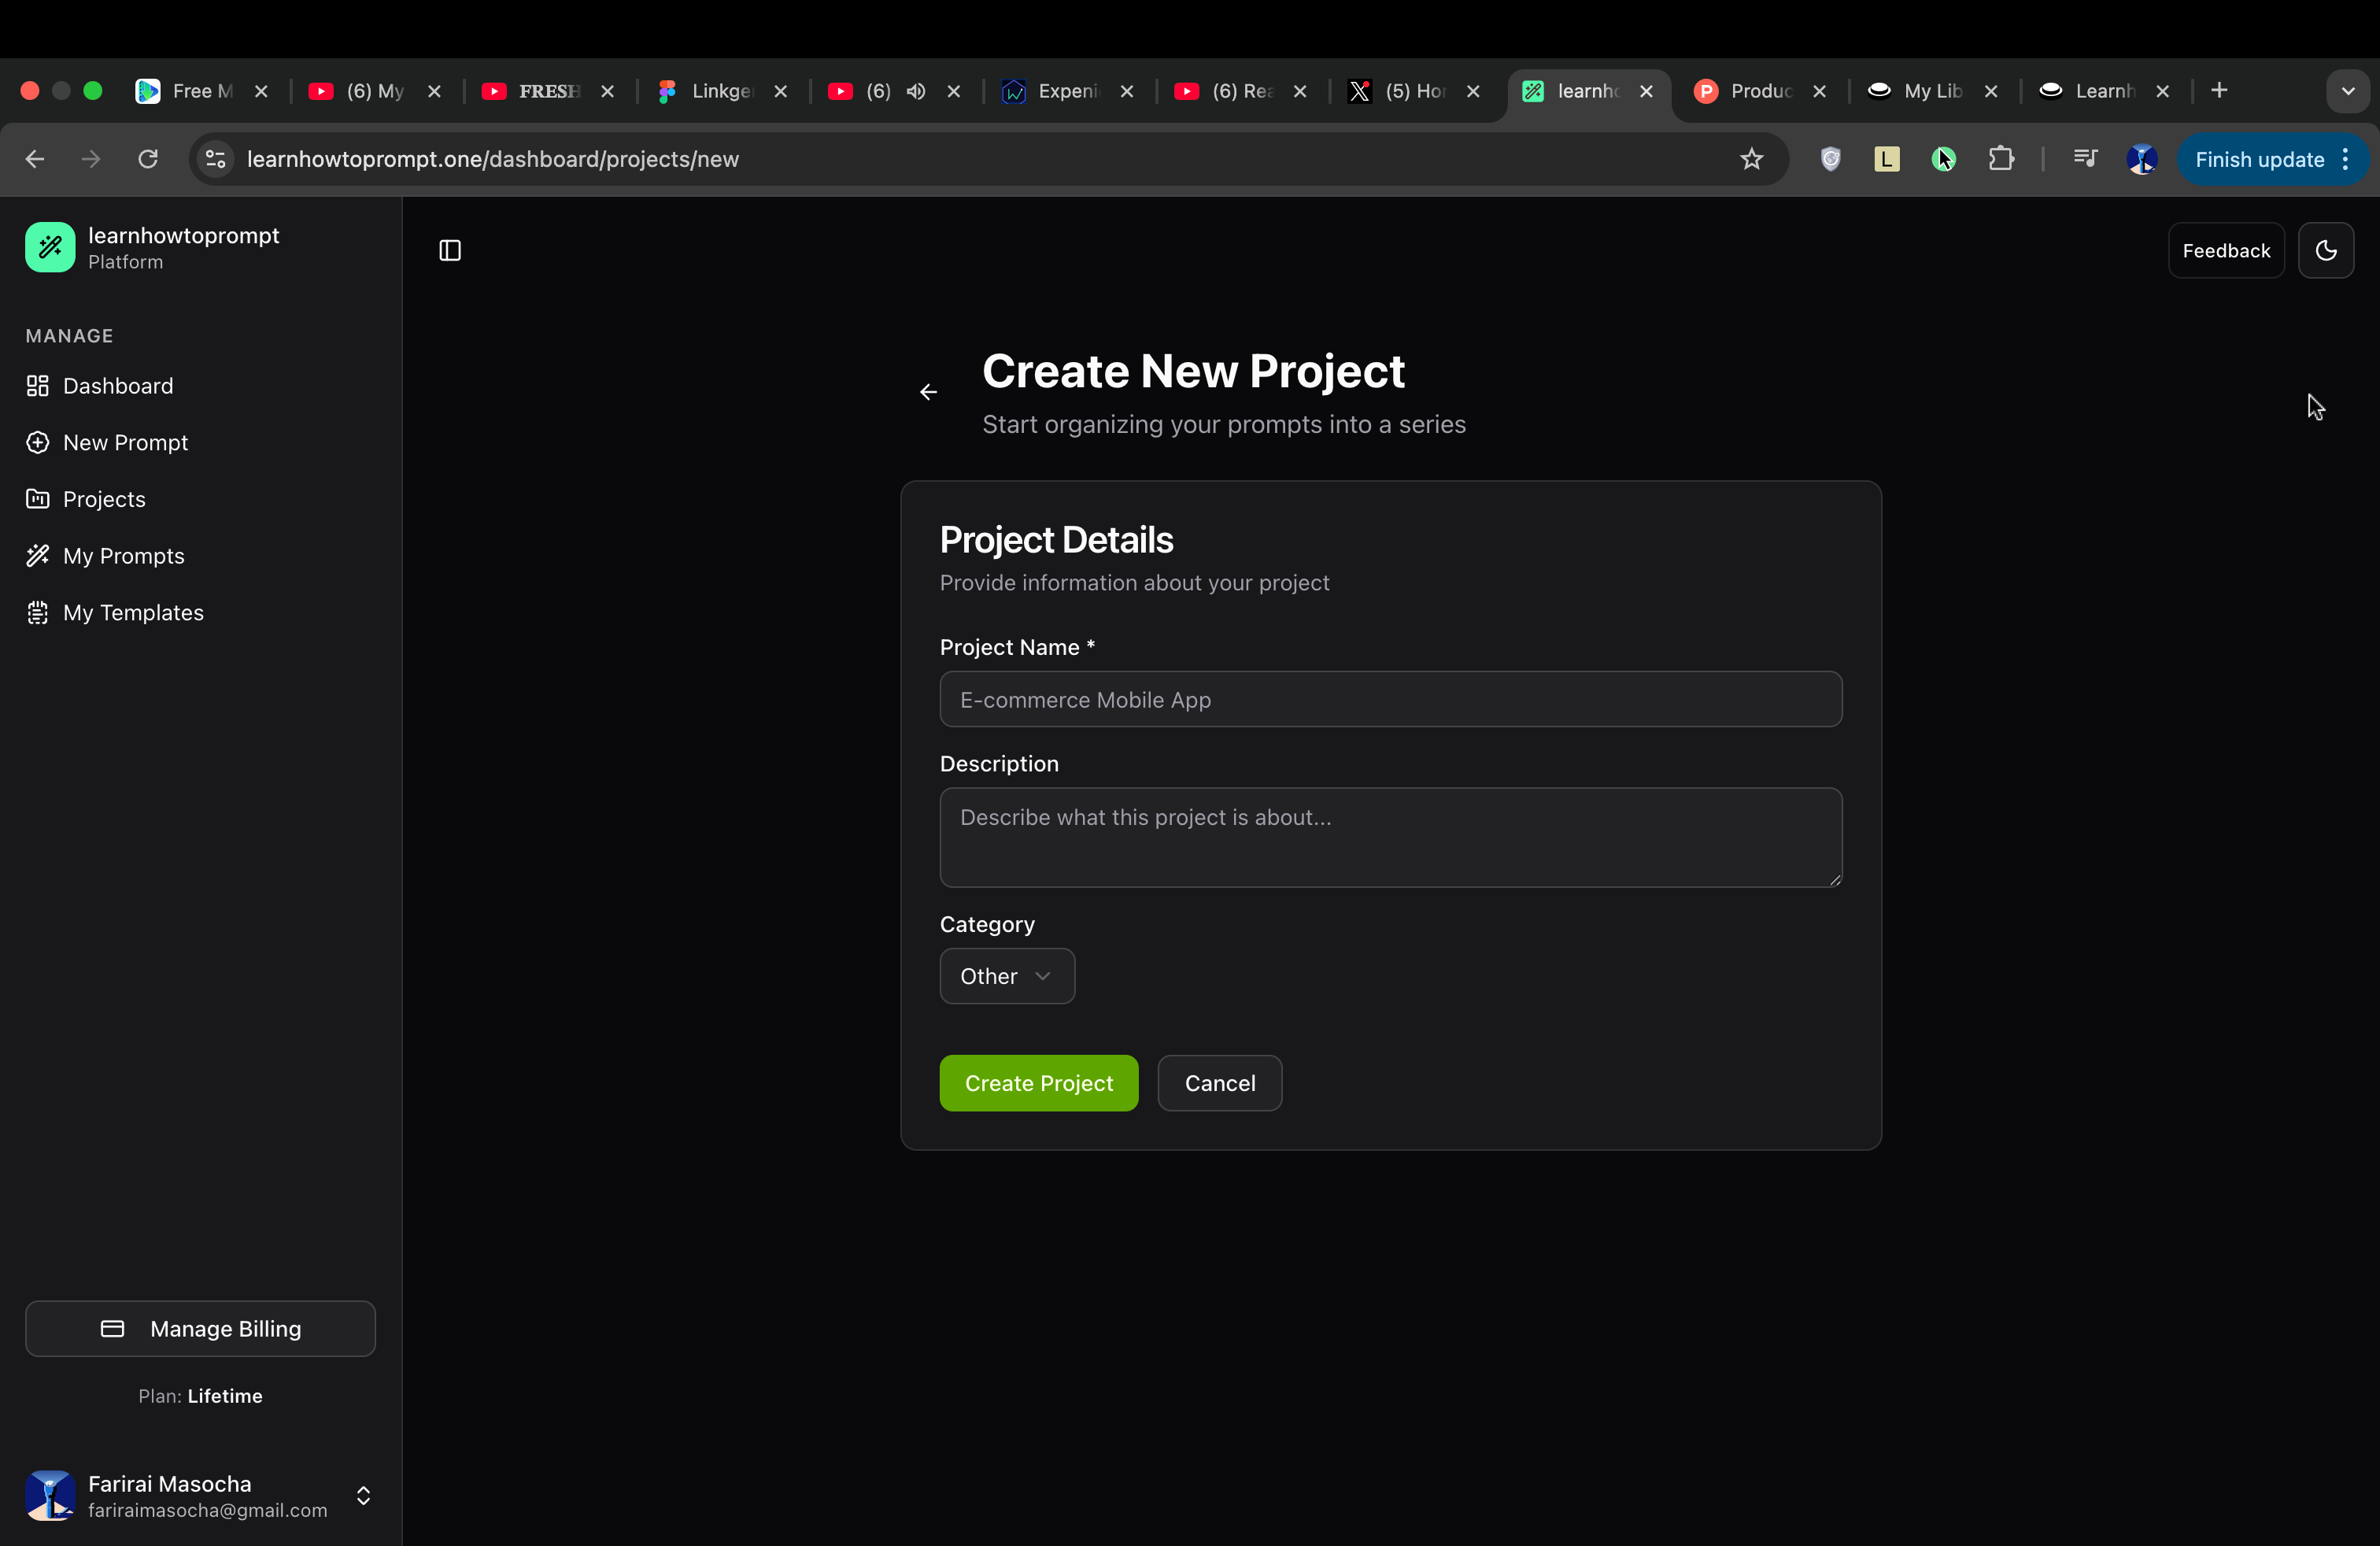The height and width of the screenshot is (1546, 2380).
Task: Select the Dashboard icon in the sidebar
Action: (x=38, y=386)
